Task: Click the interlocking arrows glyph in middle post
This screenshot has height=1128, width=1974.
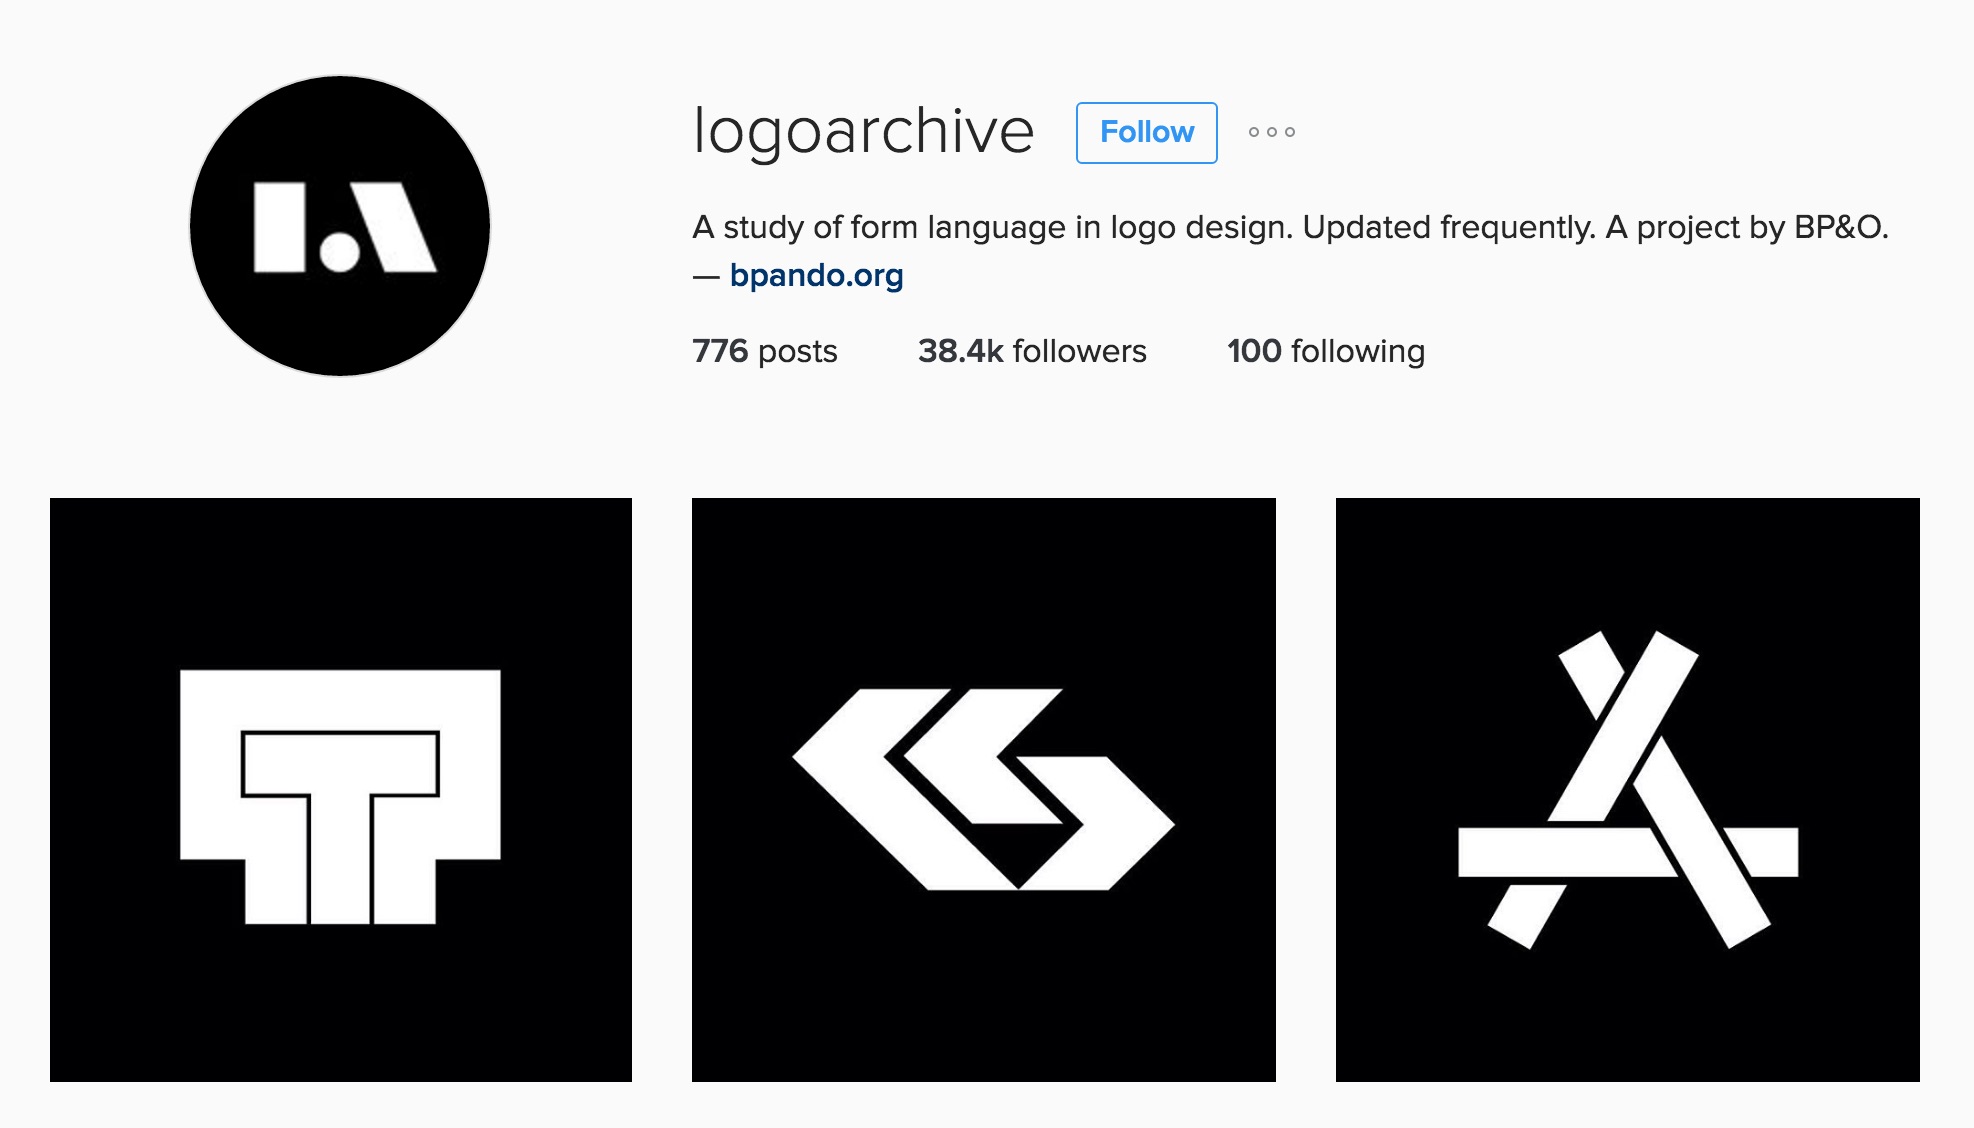Action: (x=984, y=789)
